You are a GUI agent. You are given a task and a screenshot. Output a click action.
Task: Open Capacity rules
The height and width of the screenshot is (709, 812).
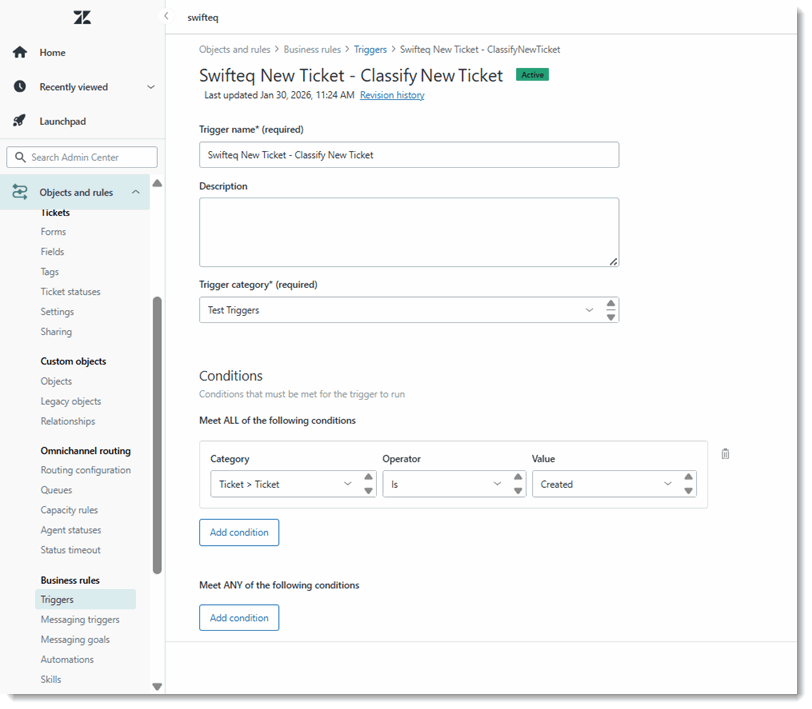[69, 510]
